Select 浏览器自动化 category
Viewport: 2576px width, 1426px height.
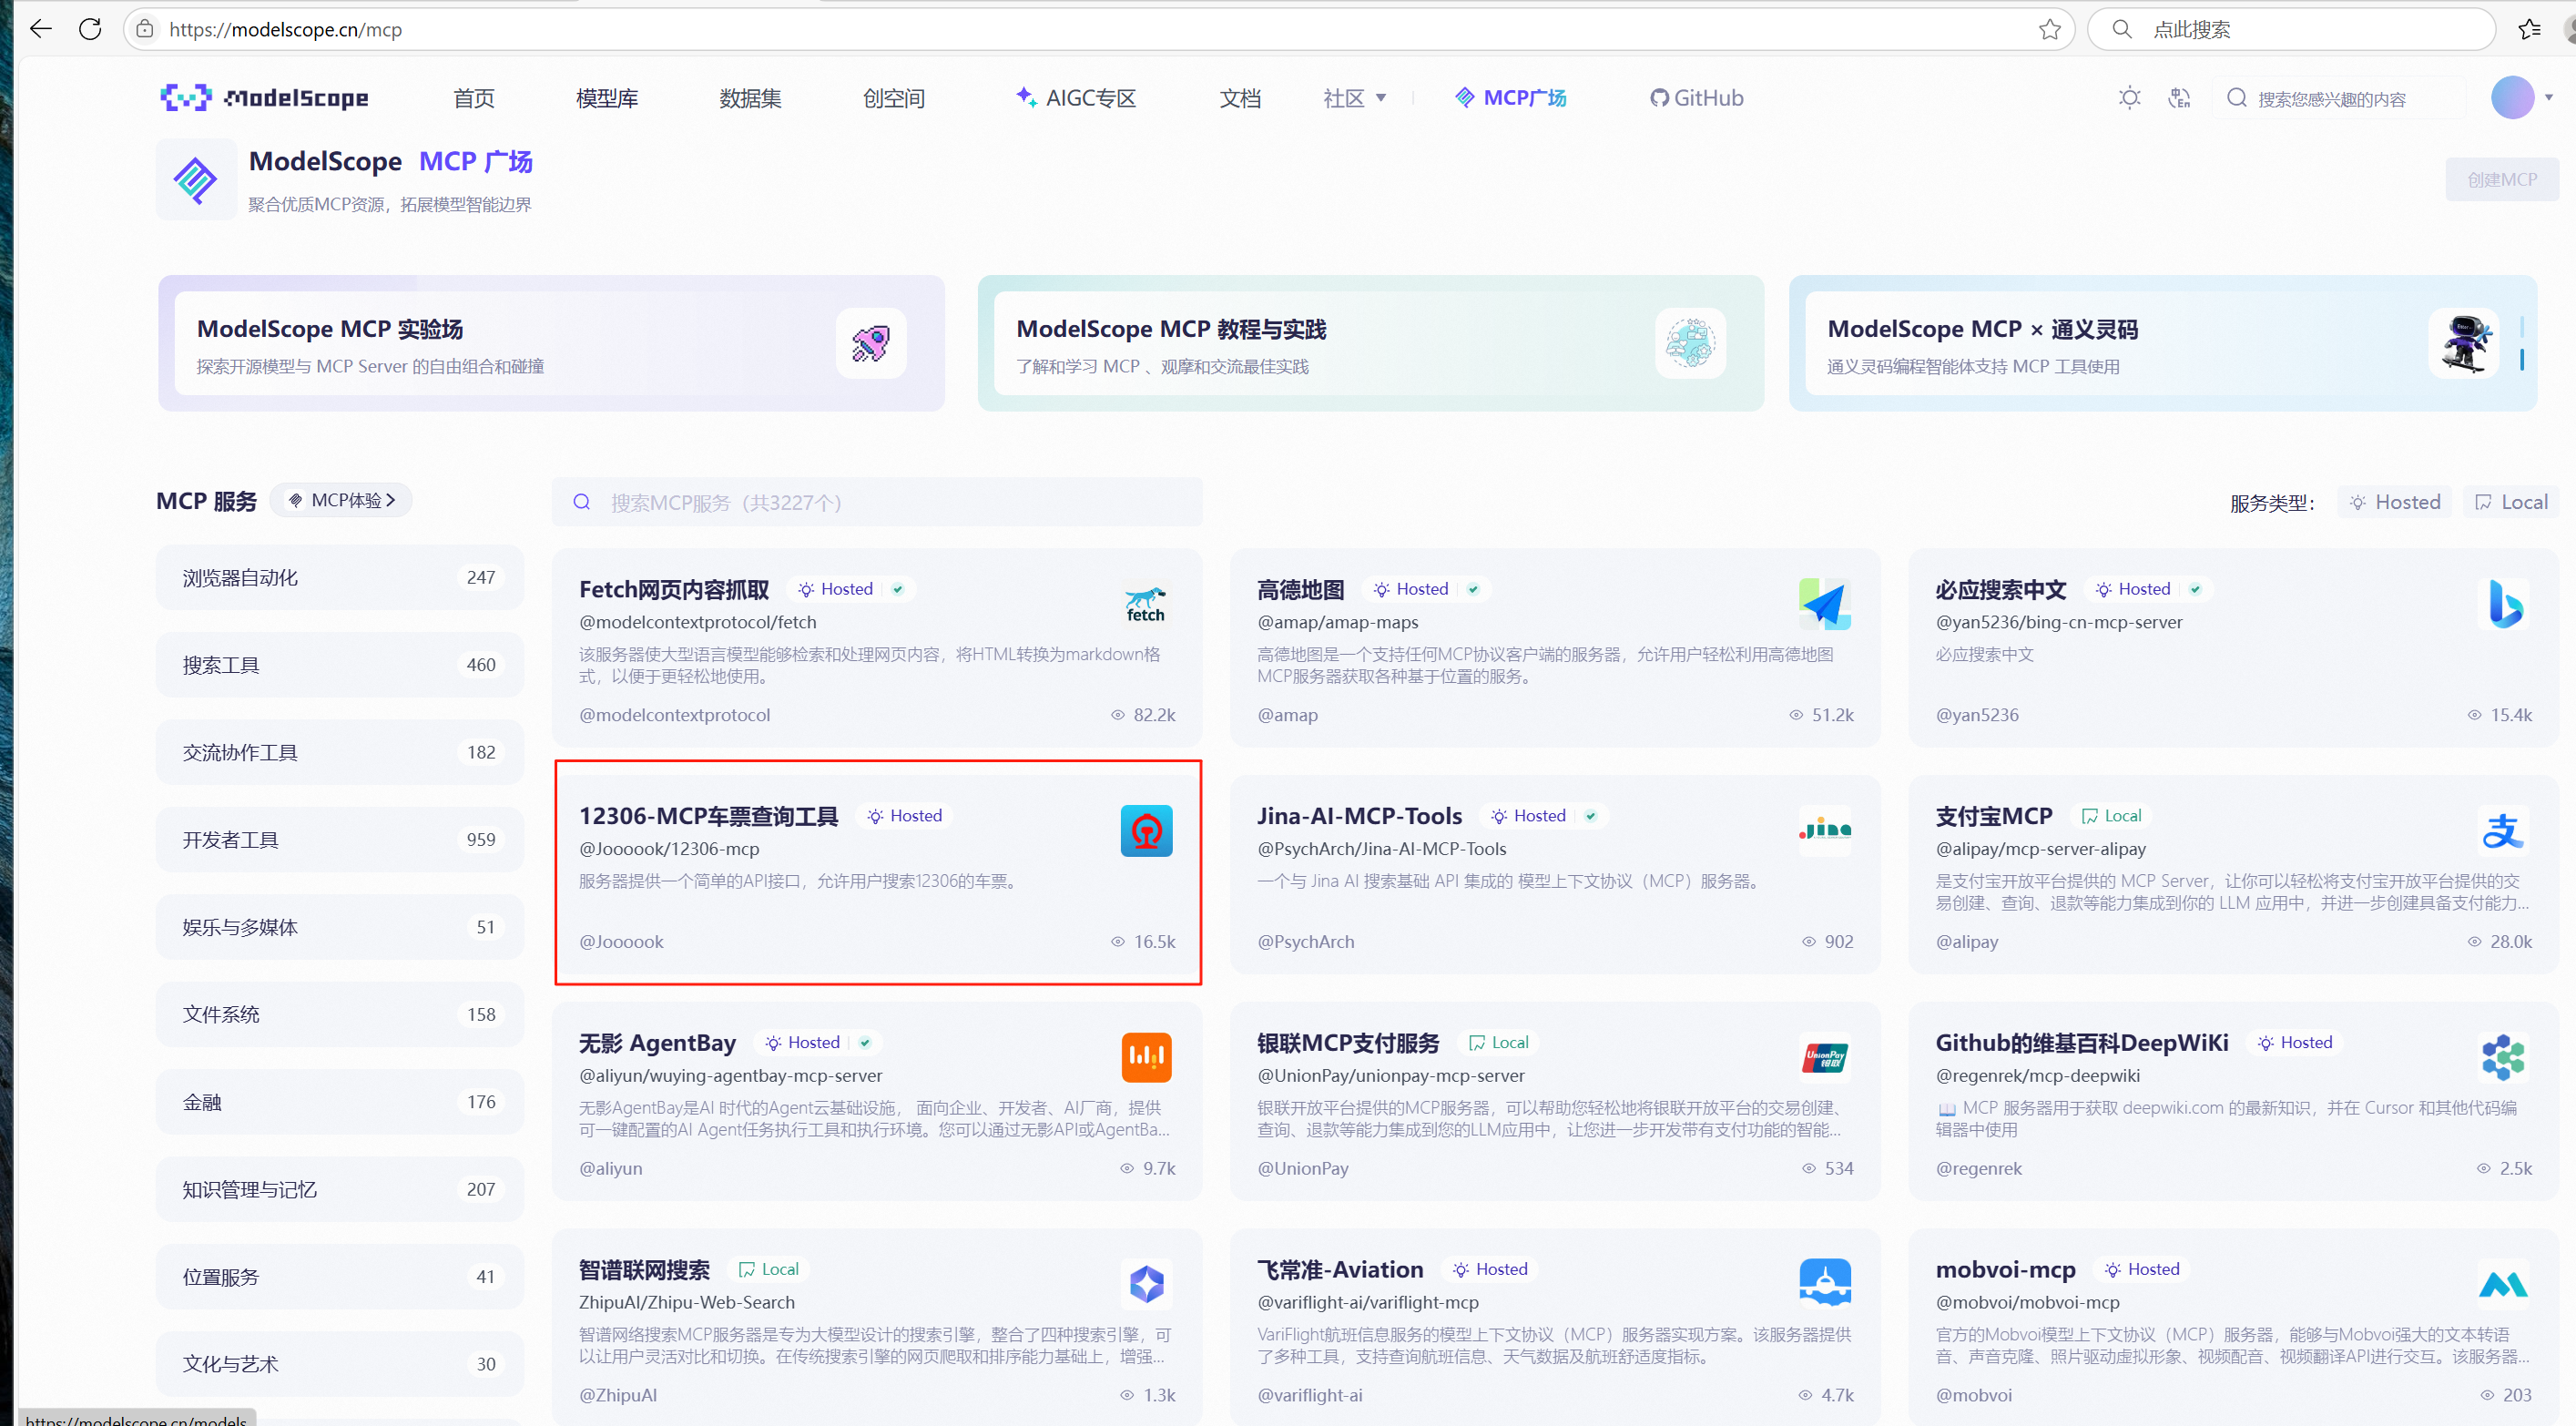pos(339,577)
